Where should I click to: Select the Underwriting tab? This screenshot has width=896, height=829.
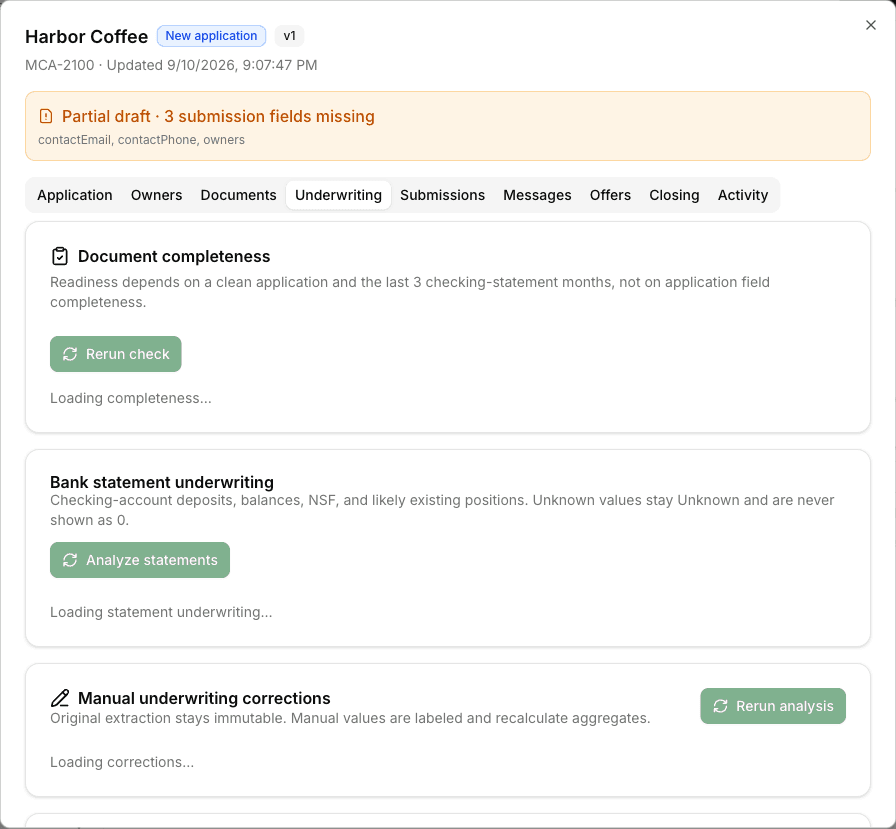[338, 195]
